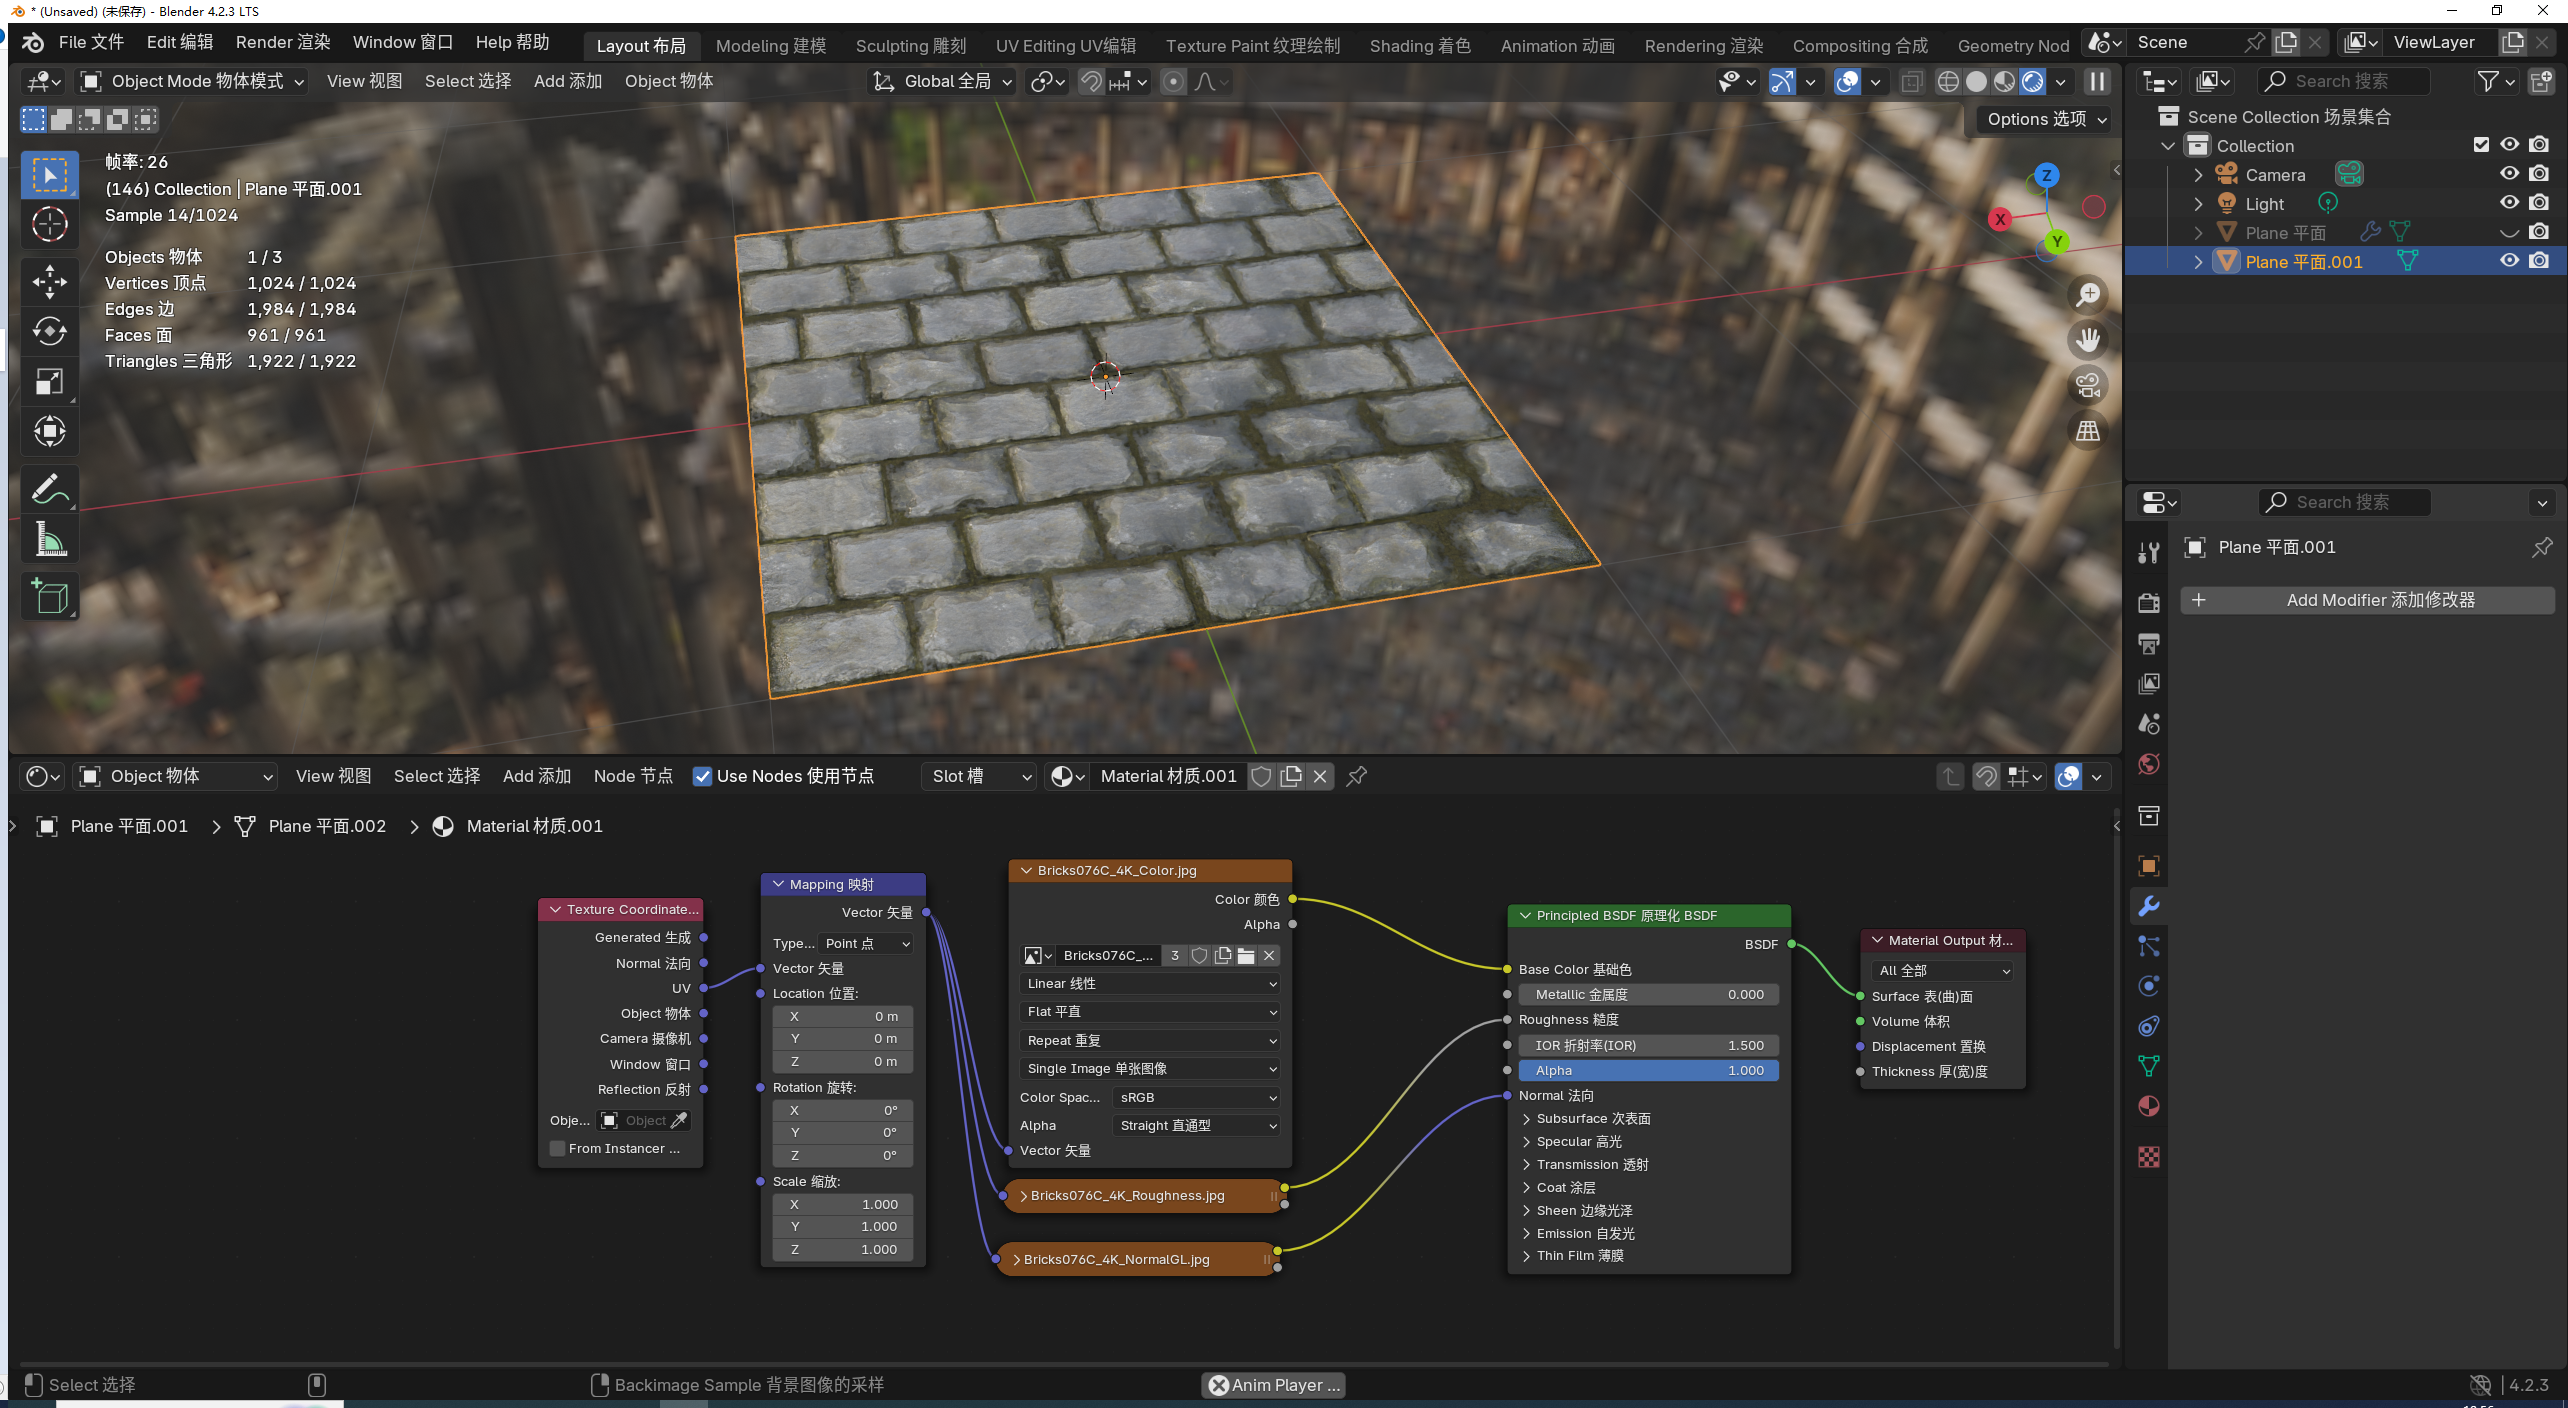Open Global transform orientation dropdown
Screen dimensions: 2568x1408
point(942,81)
